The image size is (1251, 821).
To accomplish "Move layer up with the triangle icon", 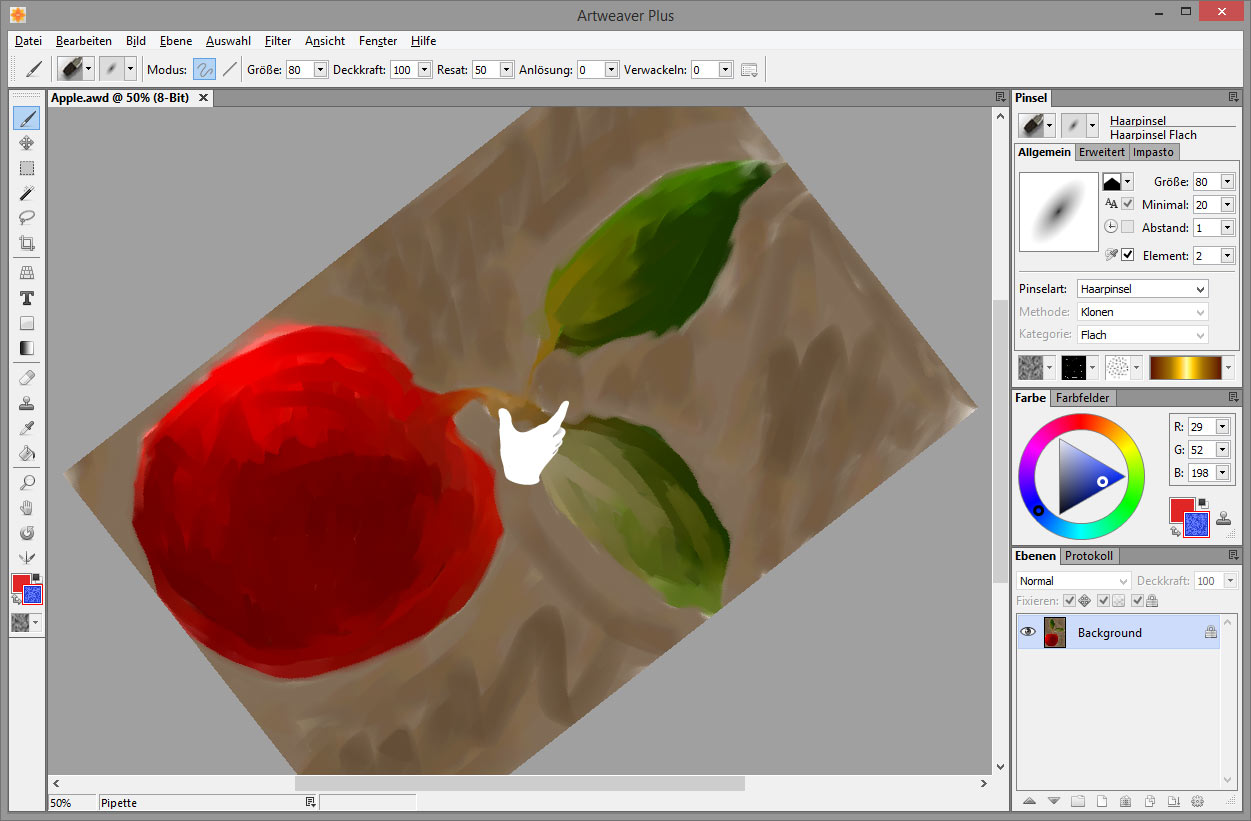I will click(1029, 801).
